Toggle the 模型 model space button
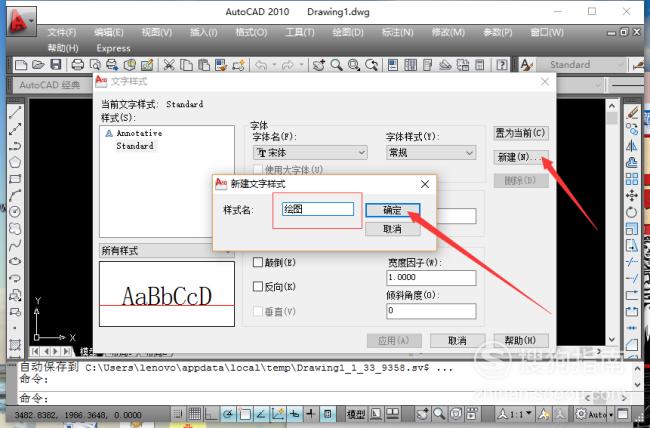Viewport: 650px width, 428px height. (x=356, y=413)
